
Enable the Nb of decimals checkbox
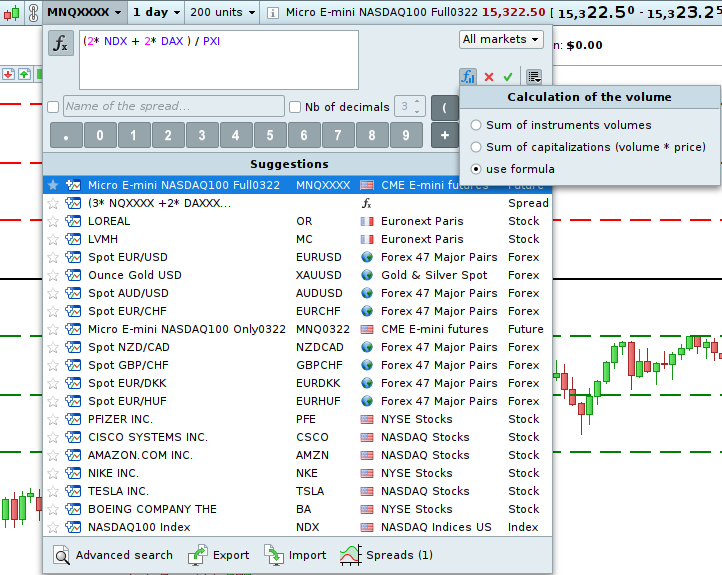tap(295, 107)
